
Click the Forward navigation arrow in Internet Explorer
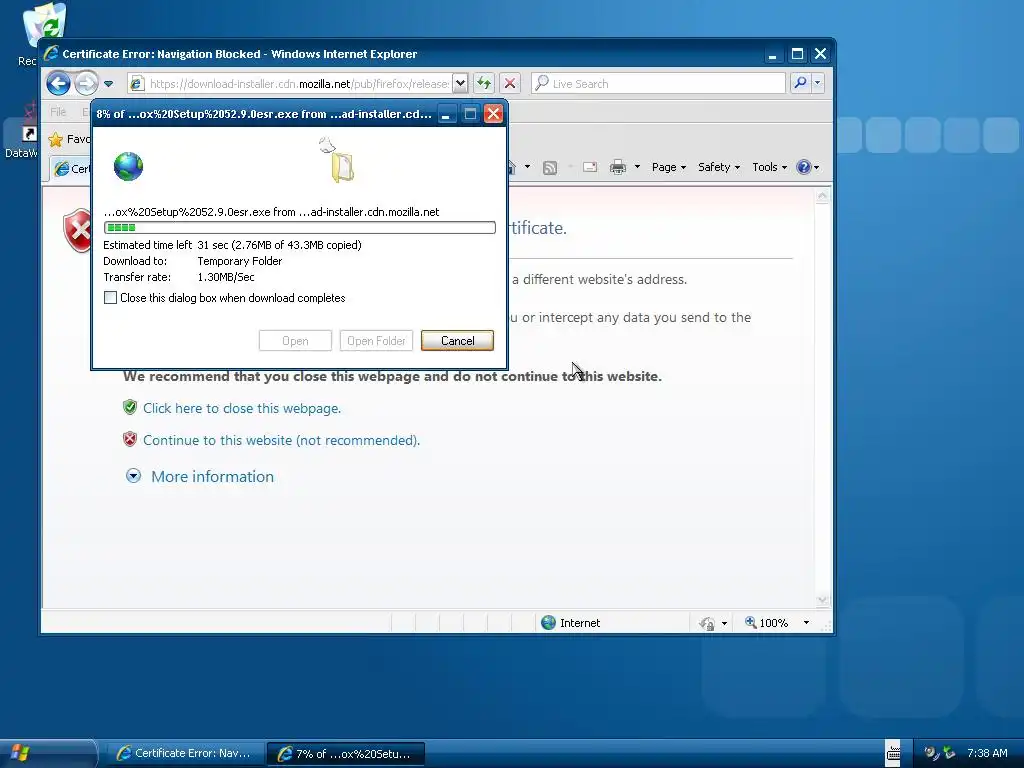click(x=86, y=84)
